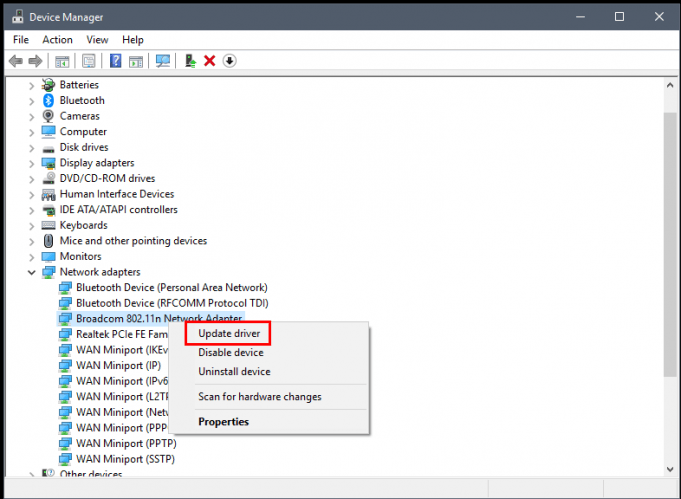Click the Update device driver toolbar icon

[x=190, y=61]
